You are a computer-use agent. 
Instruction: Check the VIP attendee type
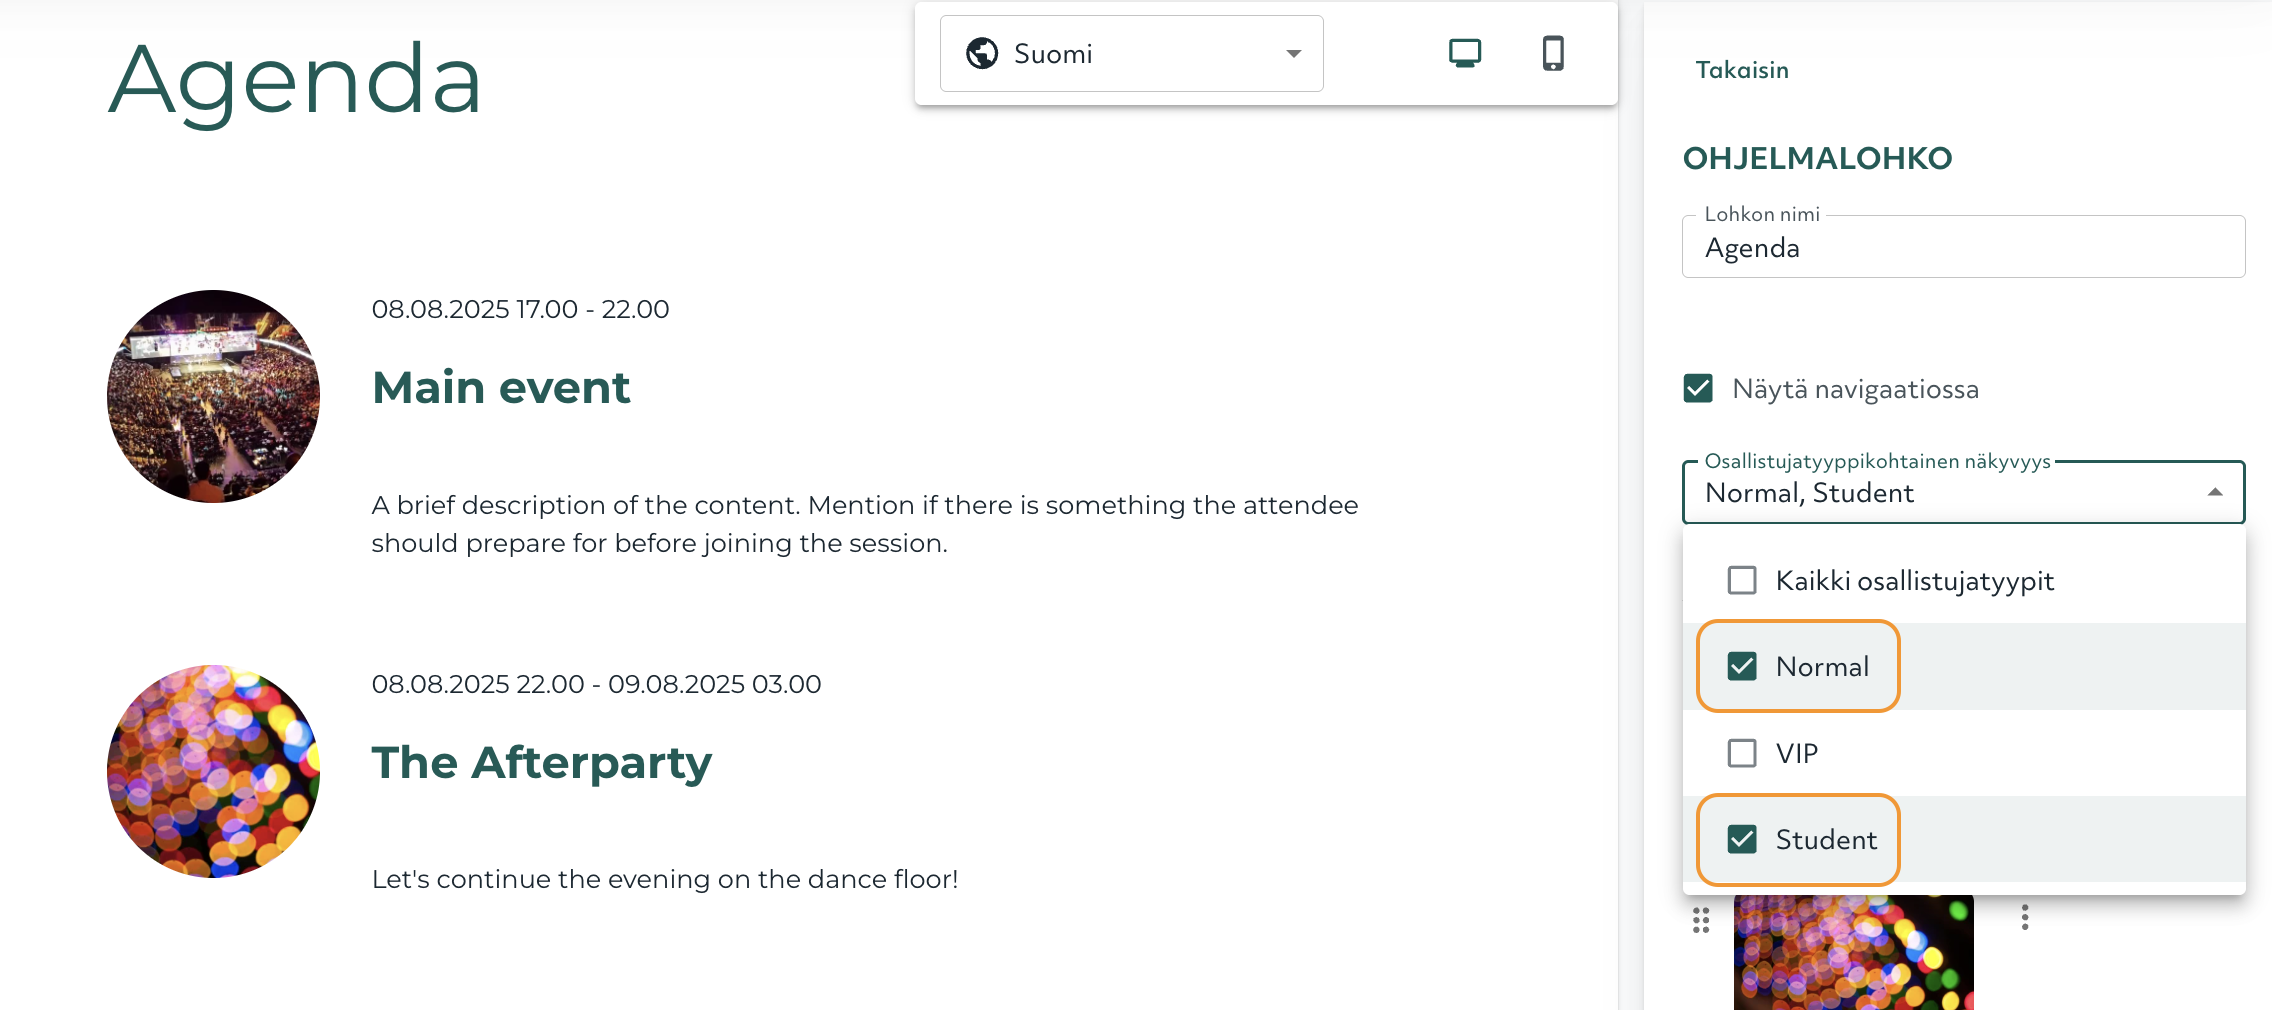[x=1741, y=753]
